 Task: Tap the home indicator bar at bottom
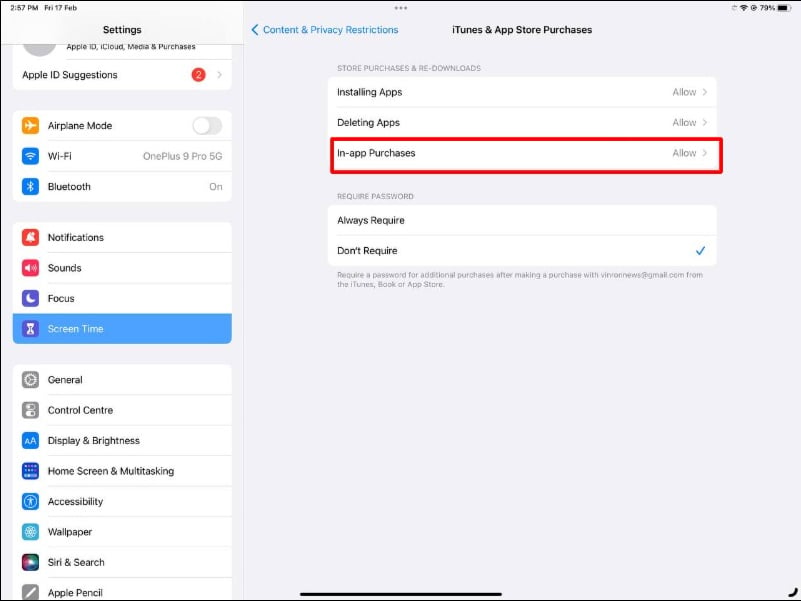click(x=400, y=594)
